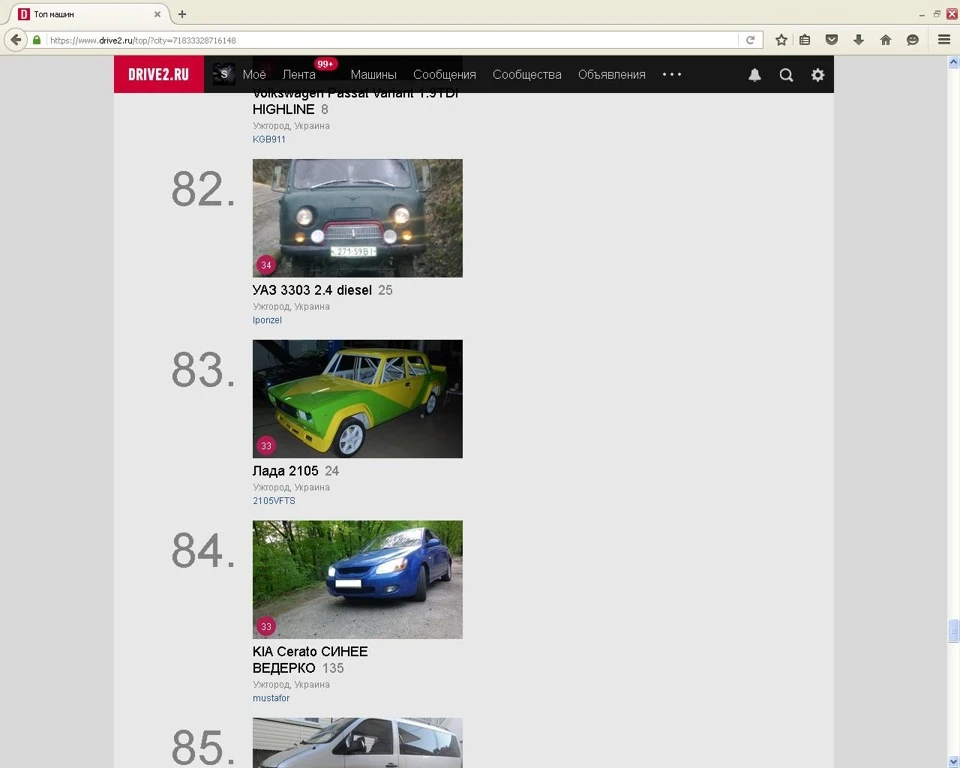Click the 135 count next to ВЕДЕРКО
The image size is (960, 768).
333,668
